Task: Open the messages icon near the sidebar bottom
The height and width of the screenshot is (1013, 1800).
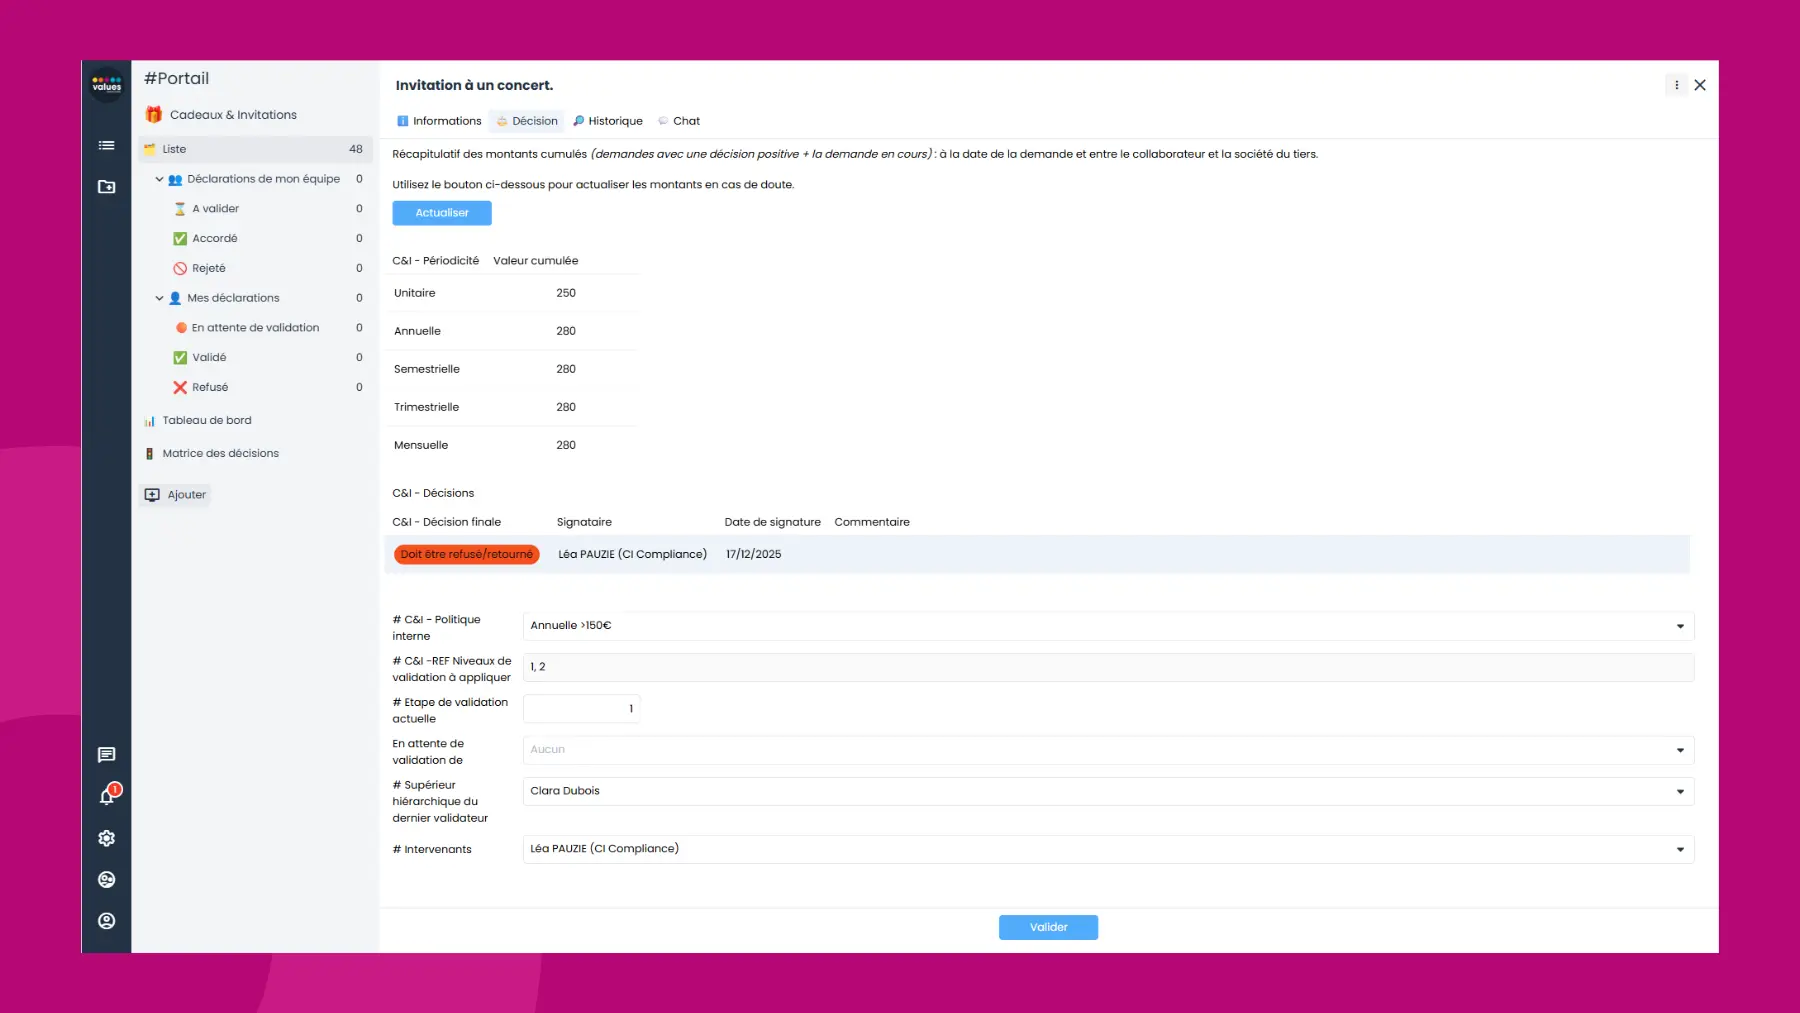Action: [x=106, y=754]
